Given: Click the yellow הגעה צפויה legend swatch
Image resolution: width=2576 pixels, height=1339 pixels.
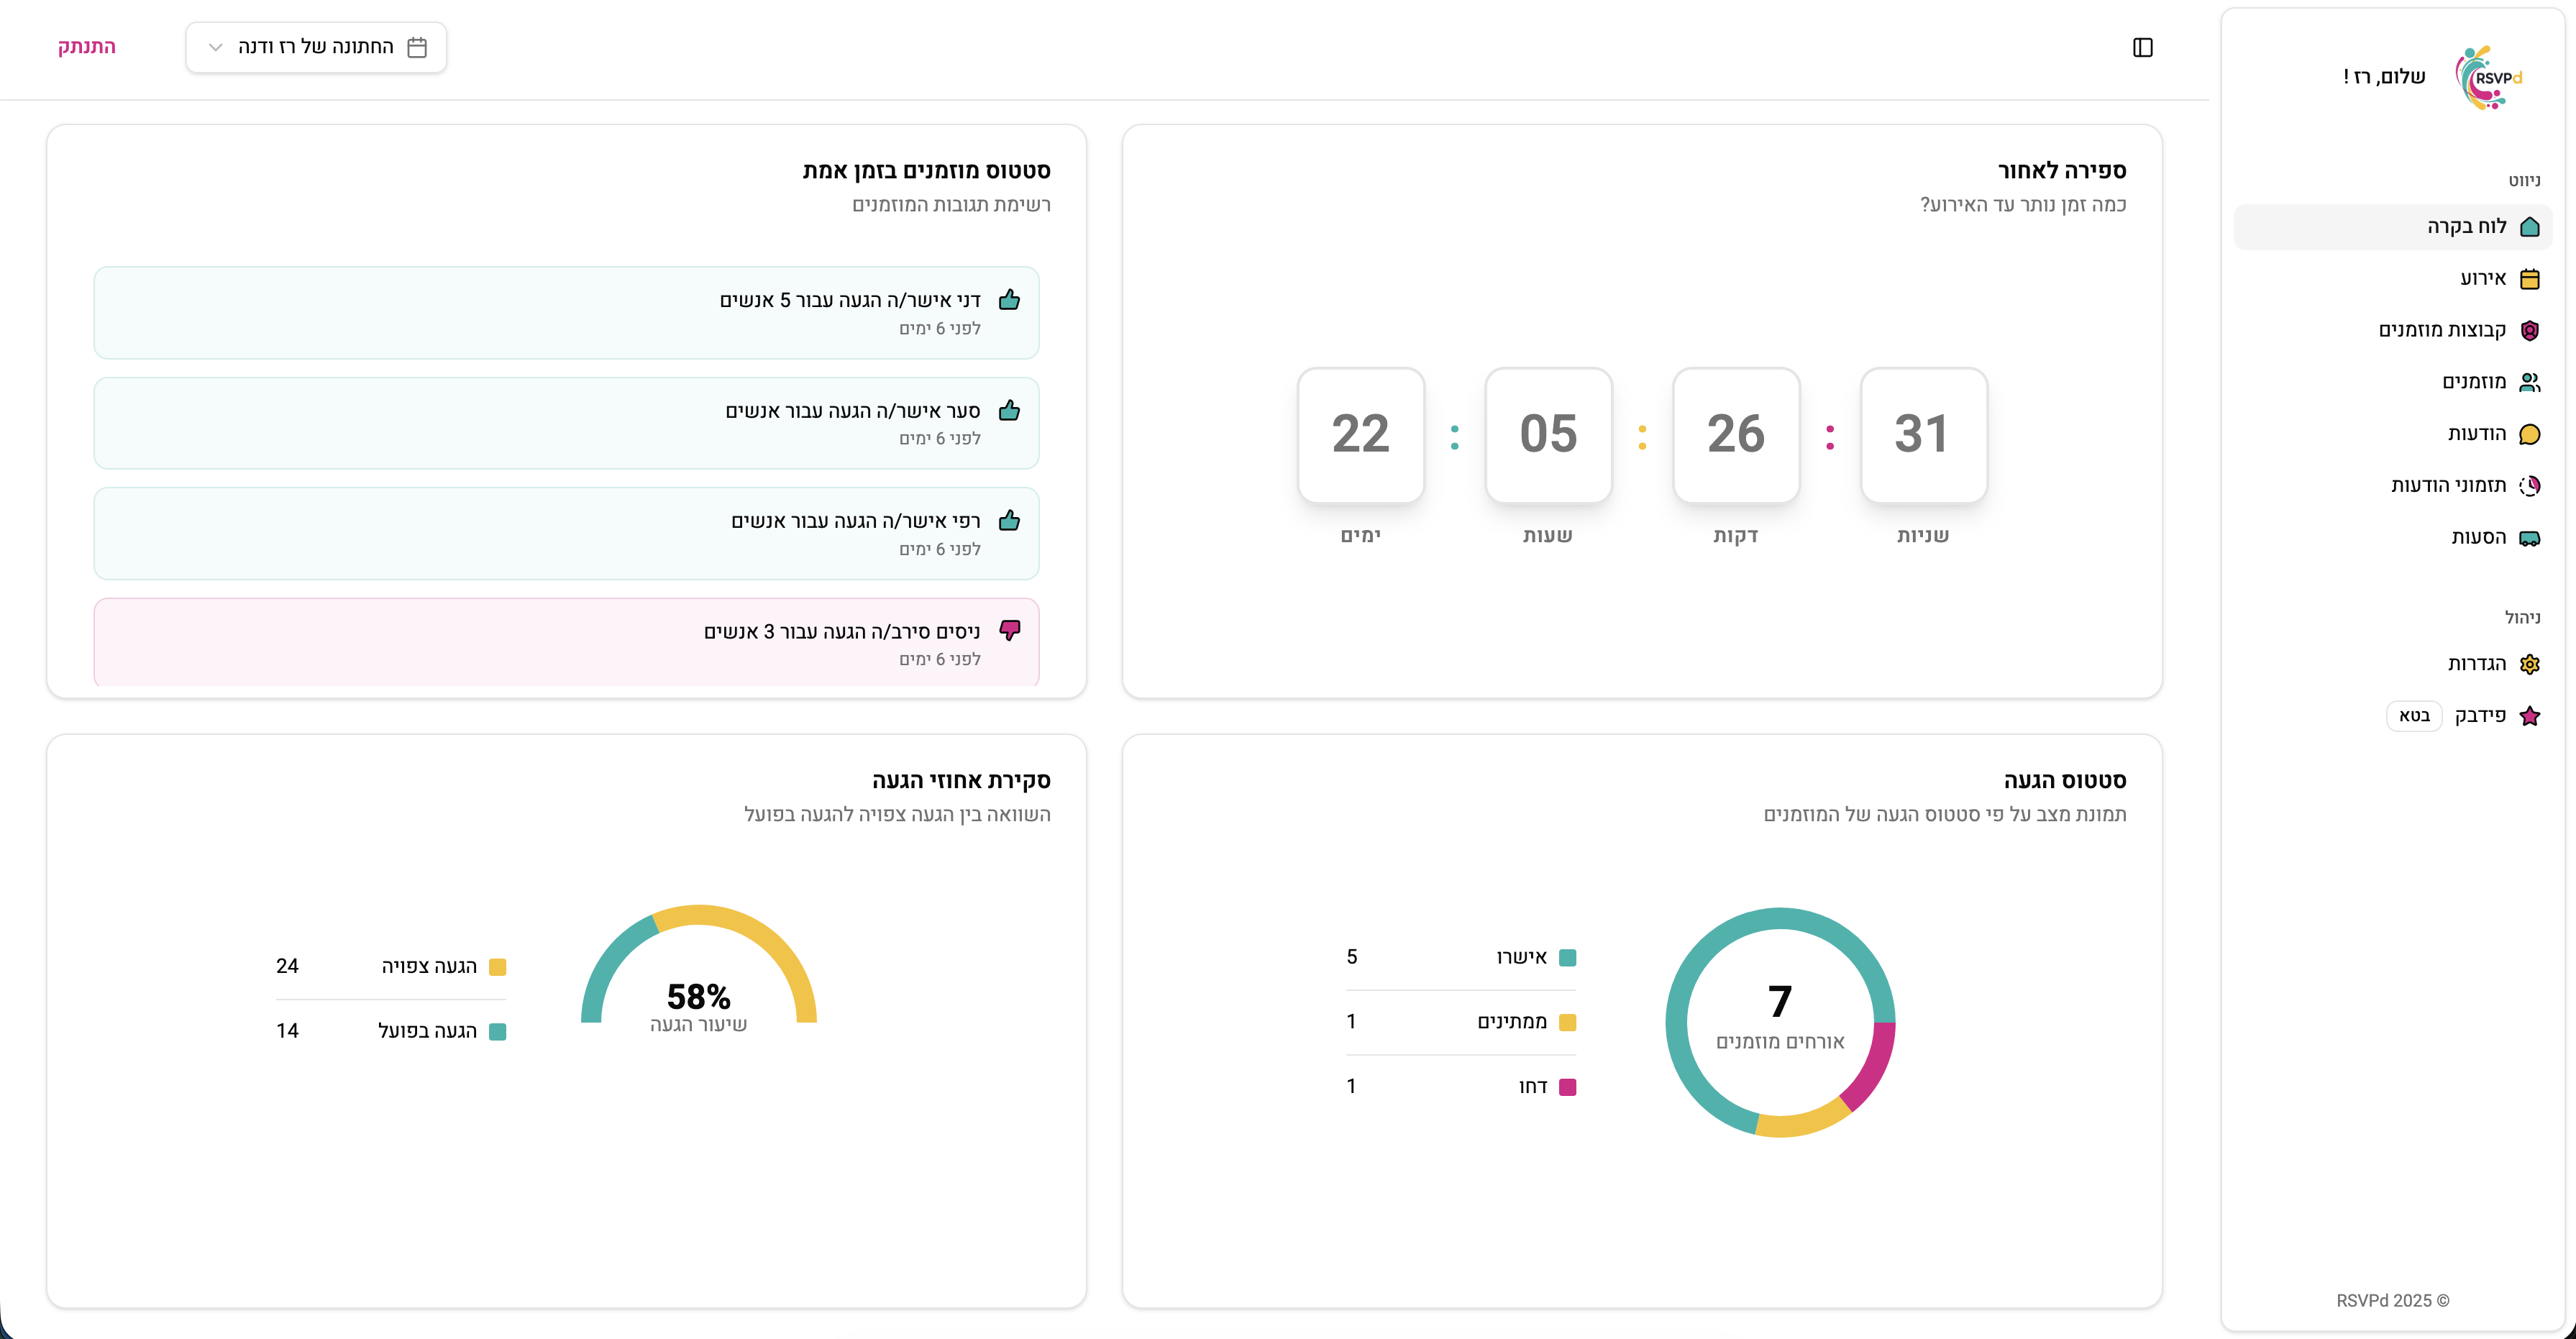Looking at the screenshot, I should pos(497,967).
